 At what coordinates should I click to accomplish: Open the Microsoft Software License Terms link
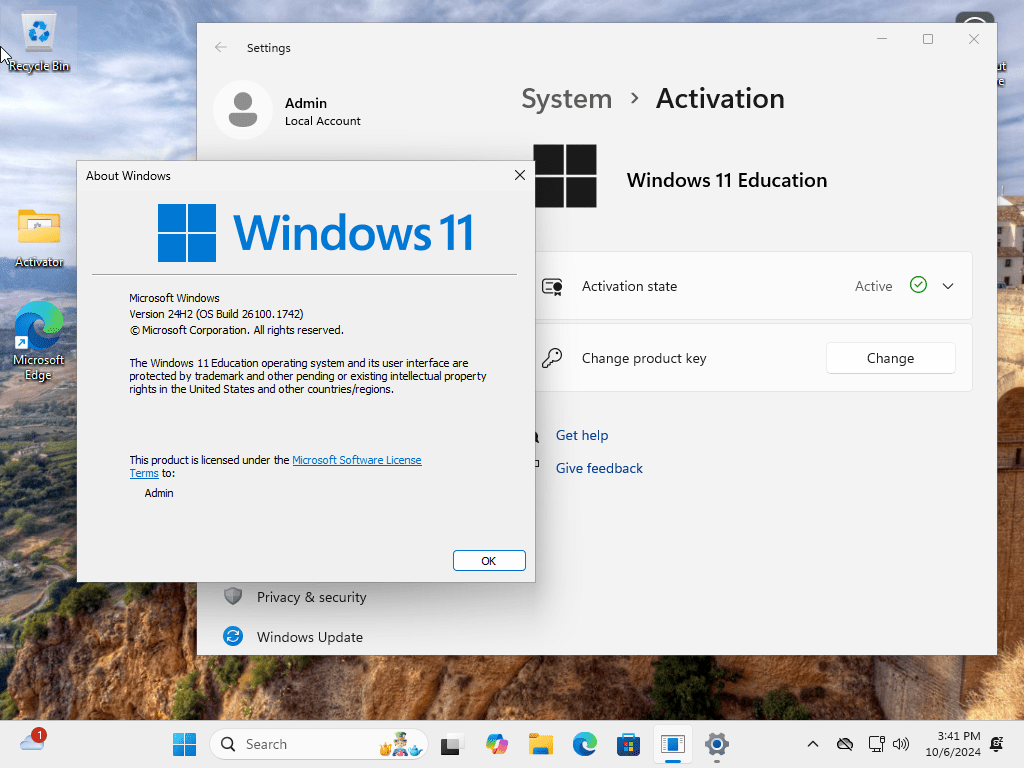(x=356, y=460)
